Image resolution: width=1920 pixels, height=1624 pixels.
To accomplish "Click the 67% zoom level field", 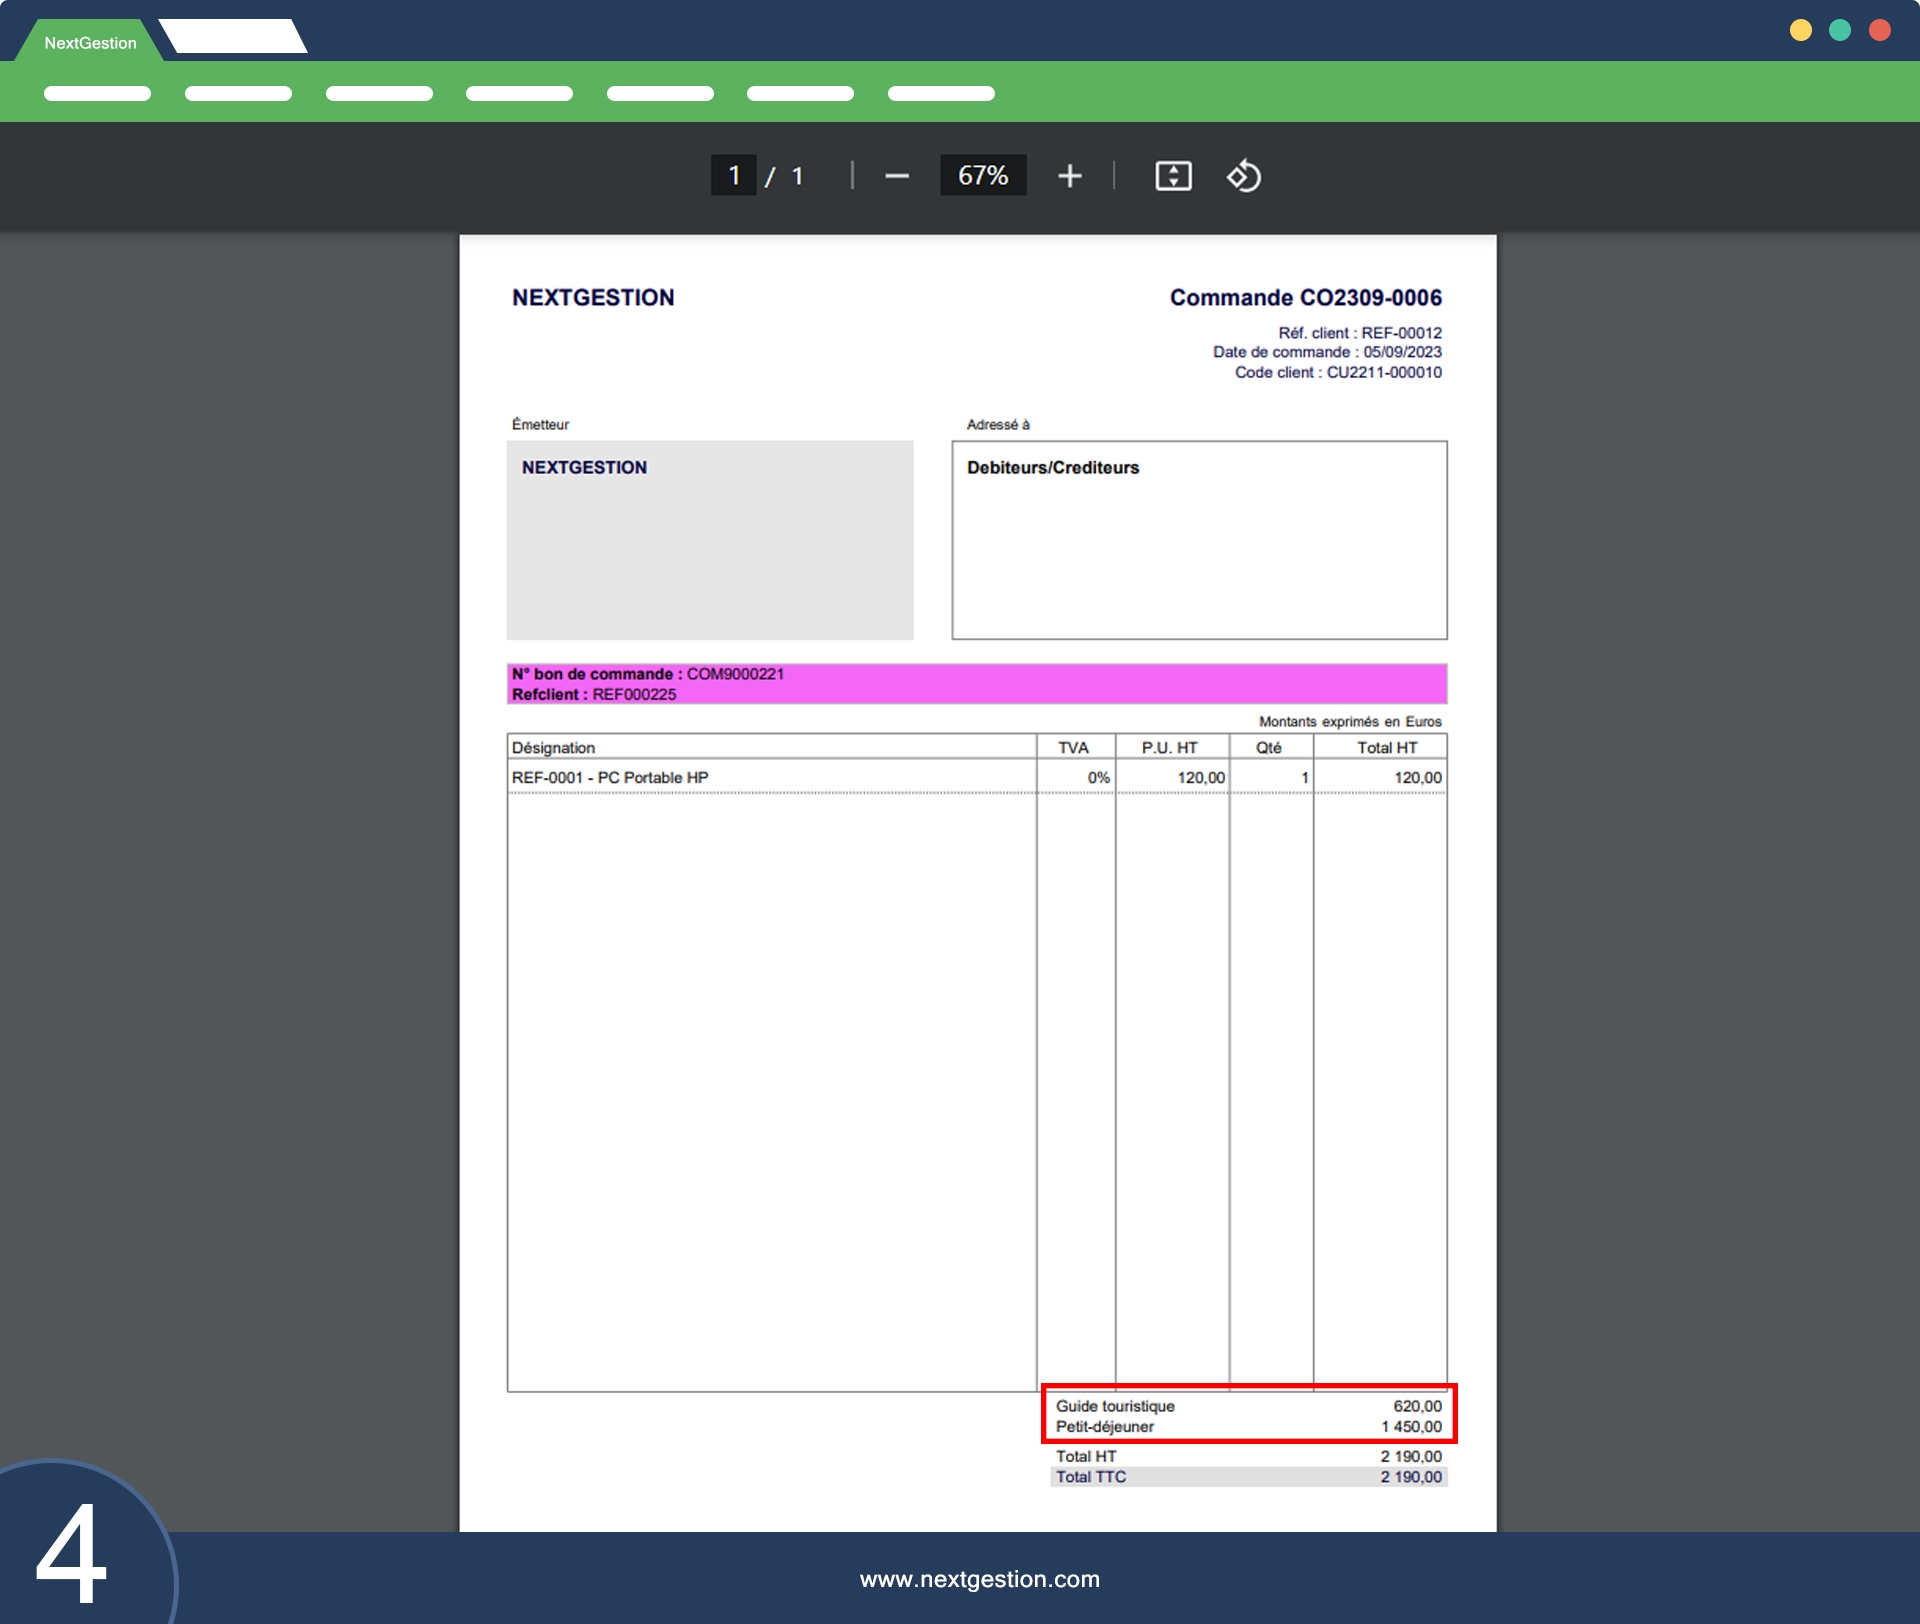I will coord(983,176).
